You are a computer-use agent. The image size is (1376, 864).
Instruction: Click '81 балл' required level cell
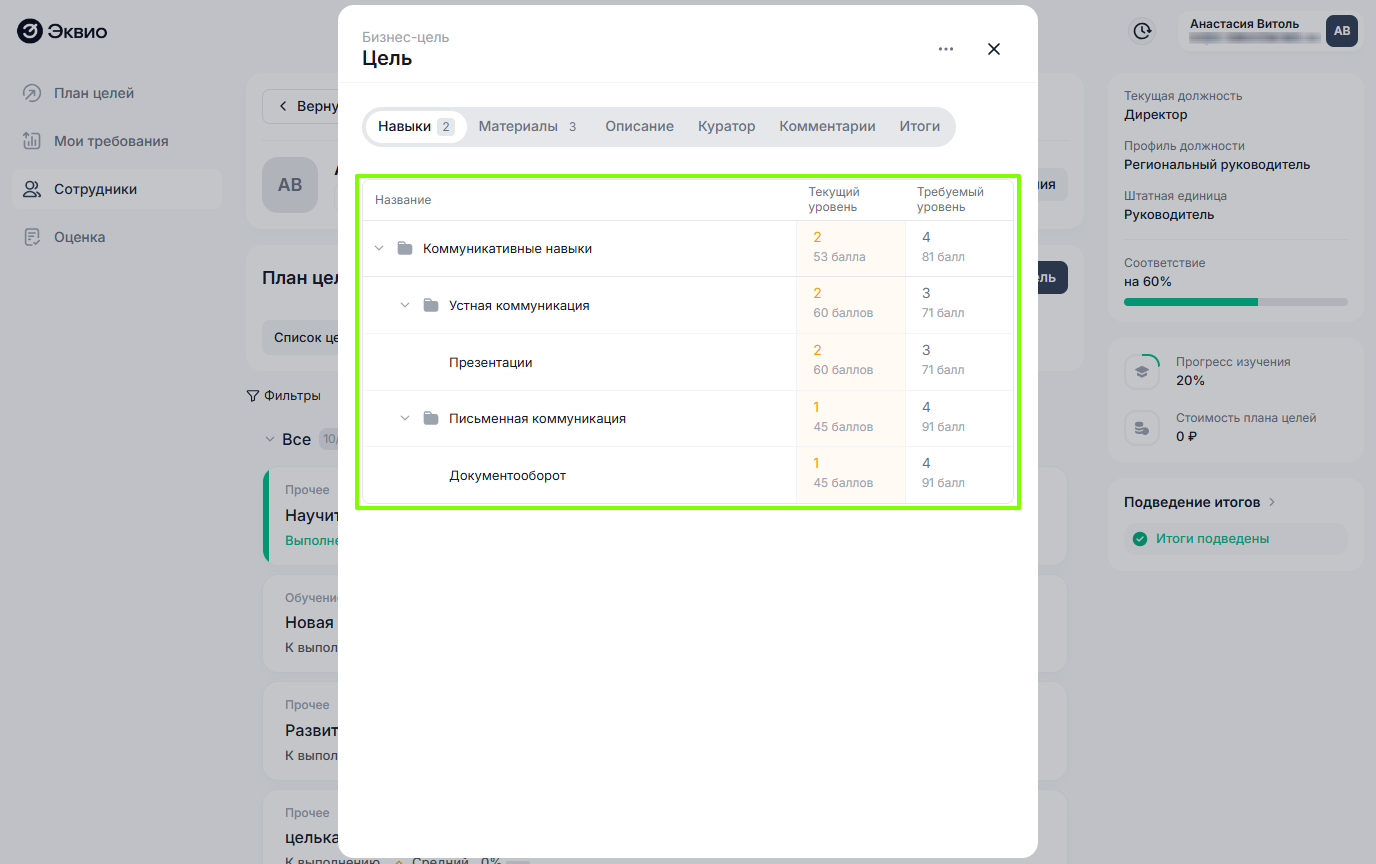(x=959, y=248)
